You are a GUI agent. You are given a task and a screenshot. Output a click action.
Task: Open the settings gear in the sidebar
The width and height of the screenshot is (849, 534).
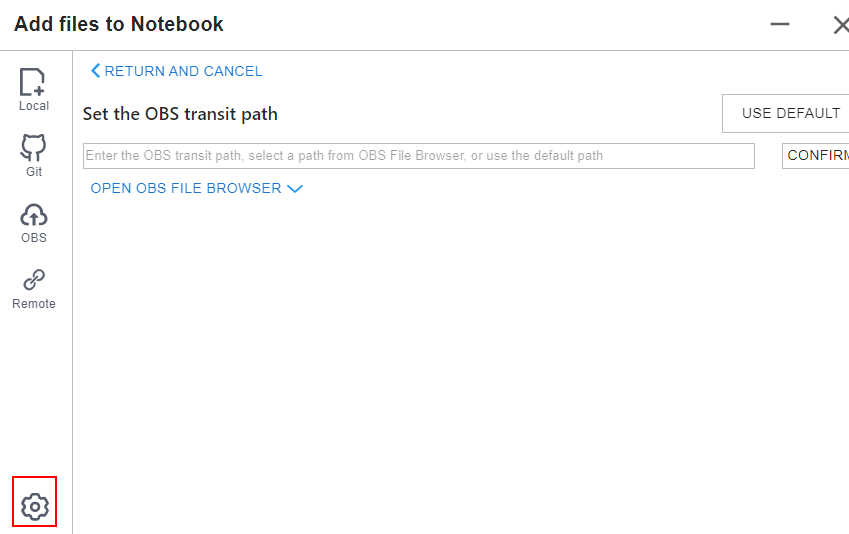(x=35, y=506)
